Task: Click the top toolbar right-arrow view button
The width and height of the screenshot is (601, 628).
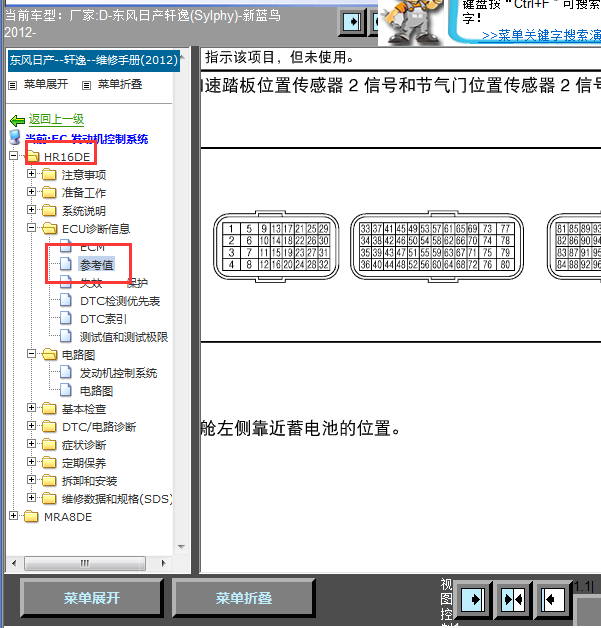Action: (x=352, y=22)
